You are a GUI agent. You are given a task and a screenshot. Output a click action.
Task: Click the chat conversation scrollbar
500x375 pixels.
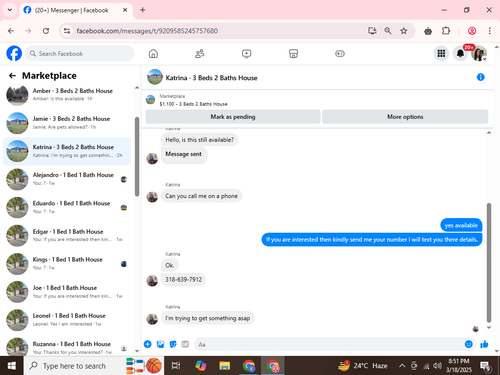[x=489, y=262]
